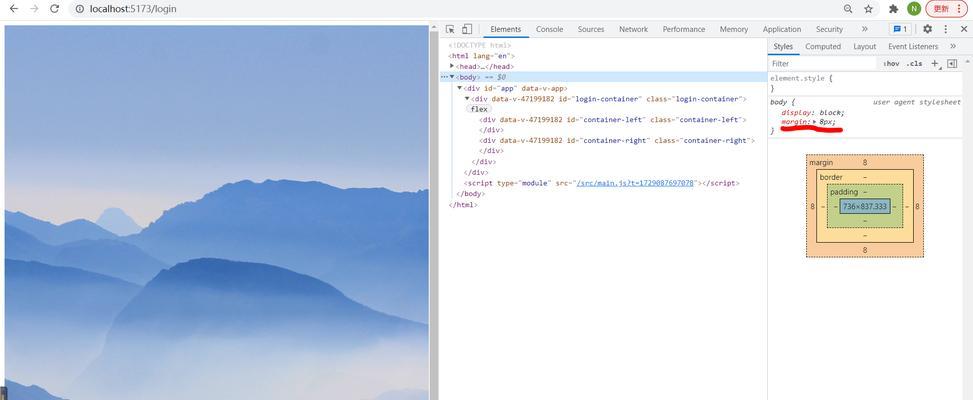Expand the head element node
Screen dimensions: 973x400
click(452, 66)
